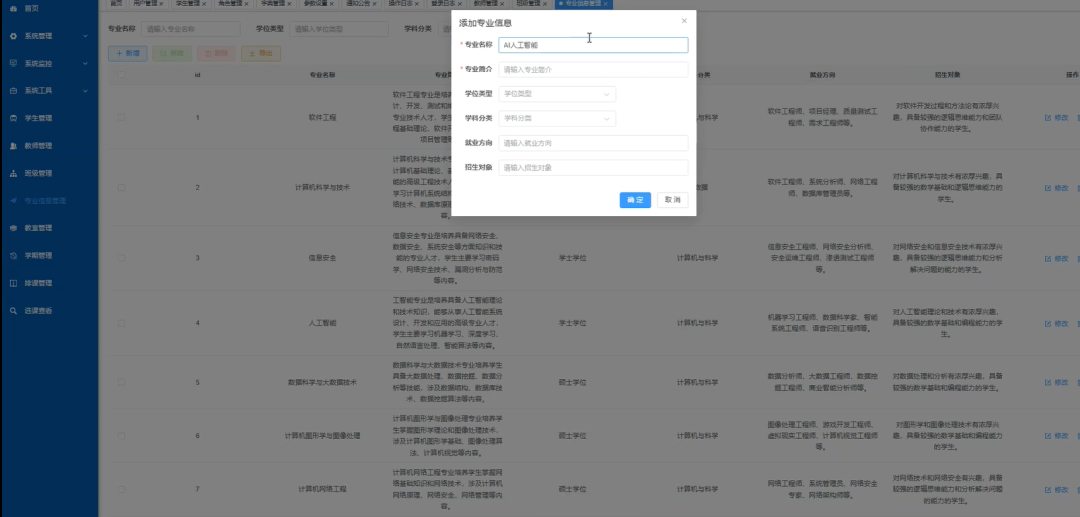Open the 学位类型 dropdown in the dialog
Viewport: 1080px width, 517px height.
557,94
